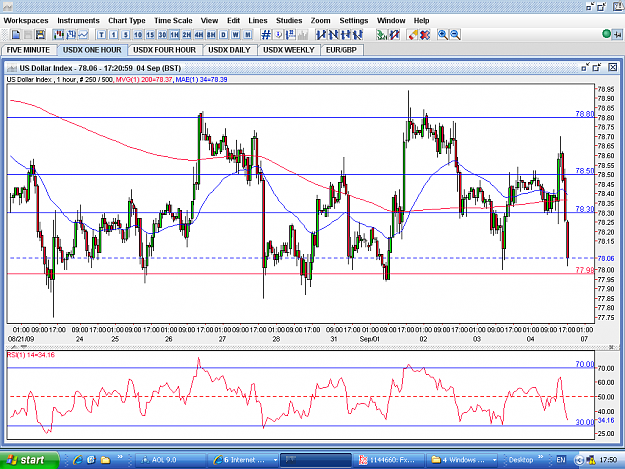Select the weekly (W) time scale button
Viewport: 625px width, 469px height.
pos(236,35)
